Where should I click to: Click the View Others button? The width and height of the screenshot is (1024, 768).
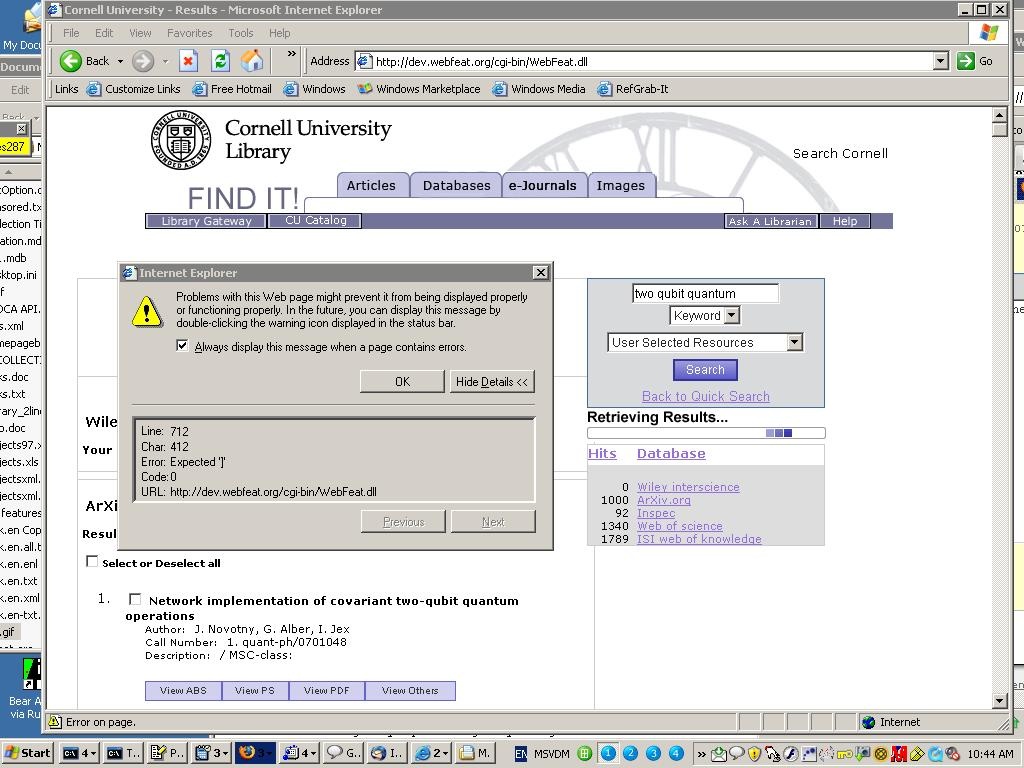pyautogui.click(x=410, y=690)
